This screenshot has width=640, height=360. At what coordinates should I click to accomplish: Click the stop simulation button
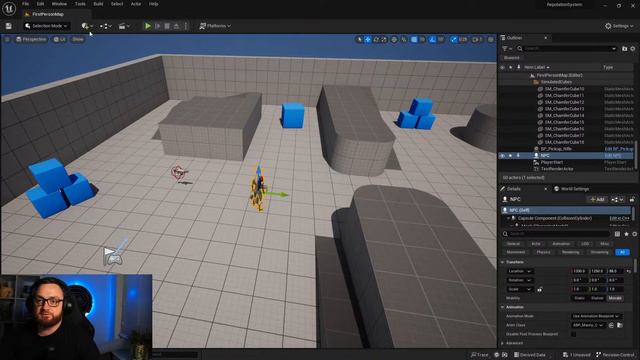tap(167, 26)
